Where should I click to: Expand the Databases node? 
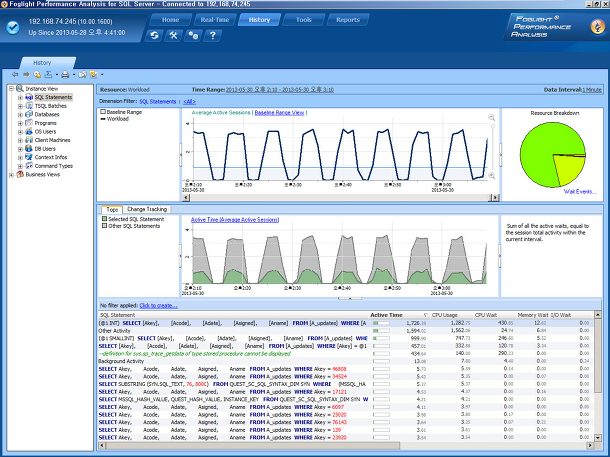coord(20,114)
